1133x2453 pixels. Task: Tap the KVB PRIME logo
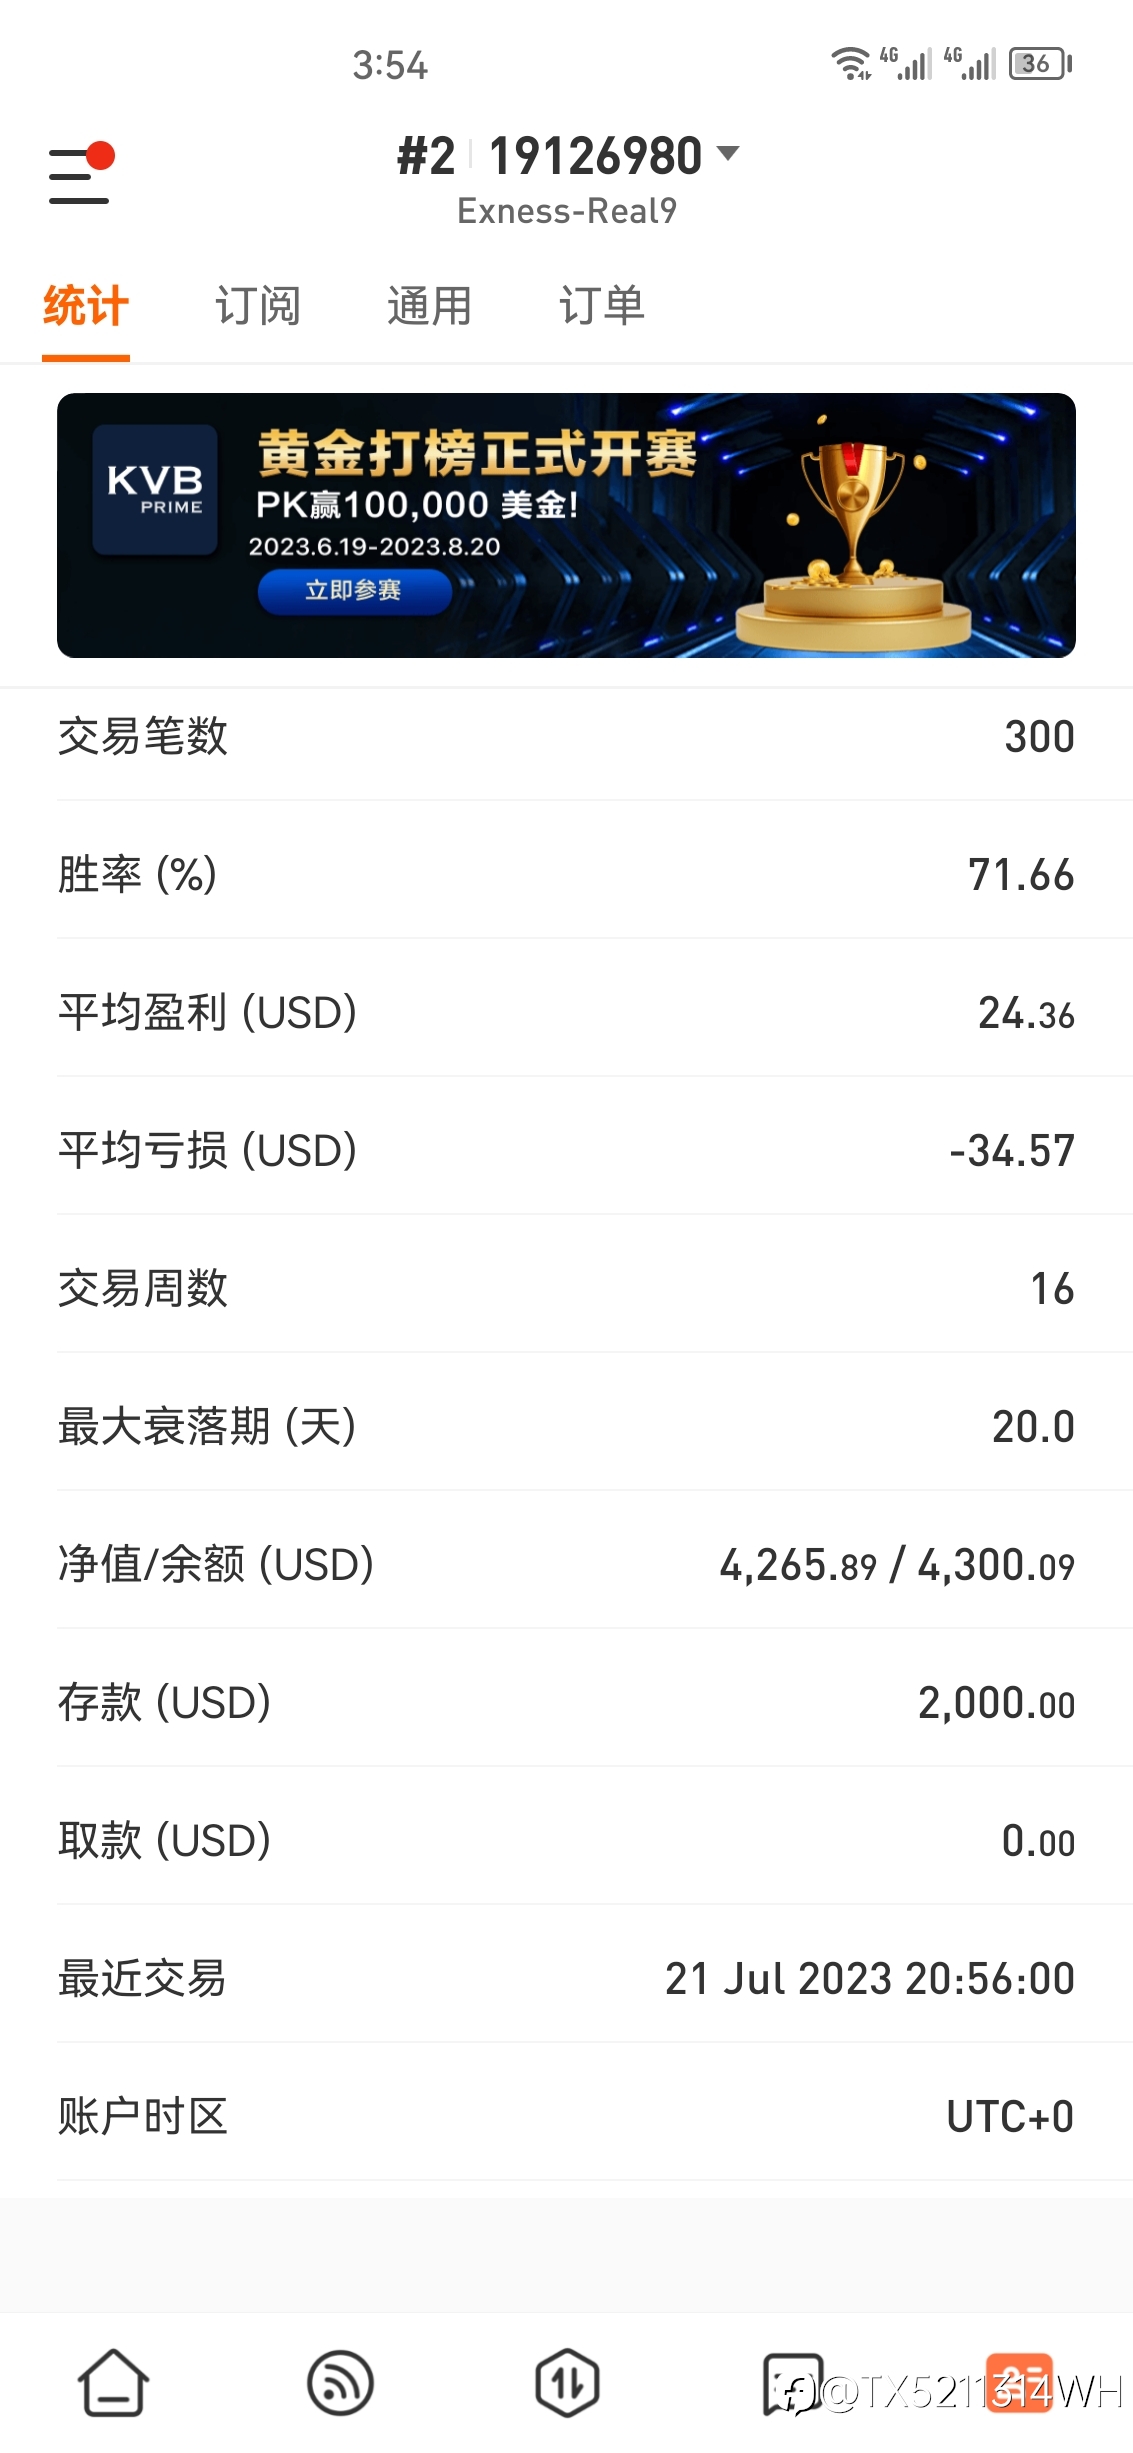tap(155, 489)
